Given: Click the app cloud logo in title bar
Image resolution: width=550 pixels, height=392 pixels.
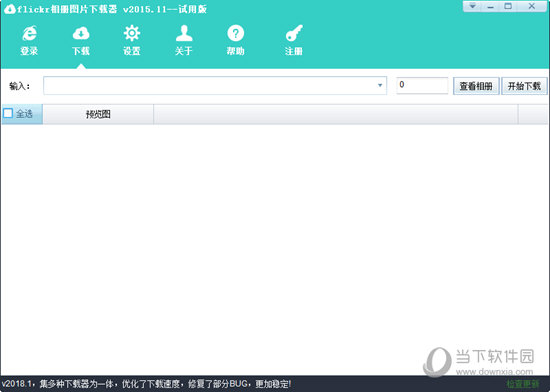Looking at the screenshot, I should (x=9, y=9).
